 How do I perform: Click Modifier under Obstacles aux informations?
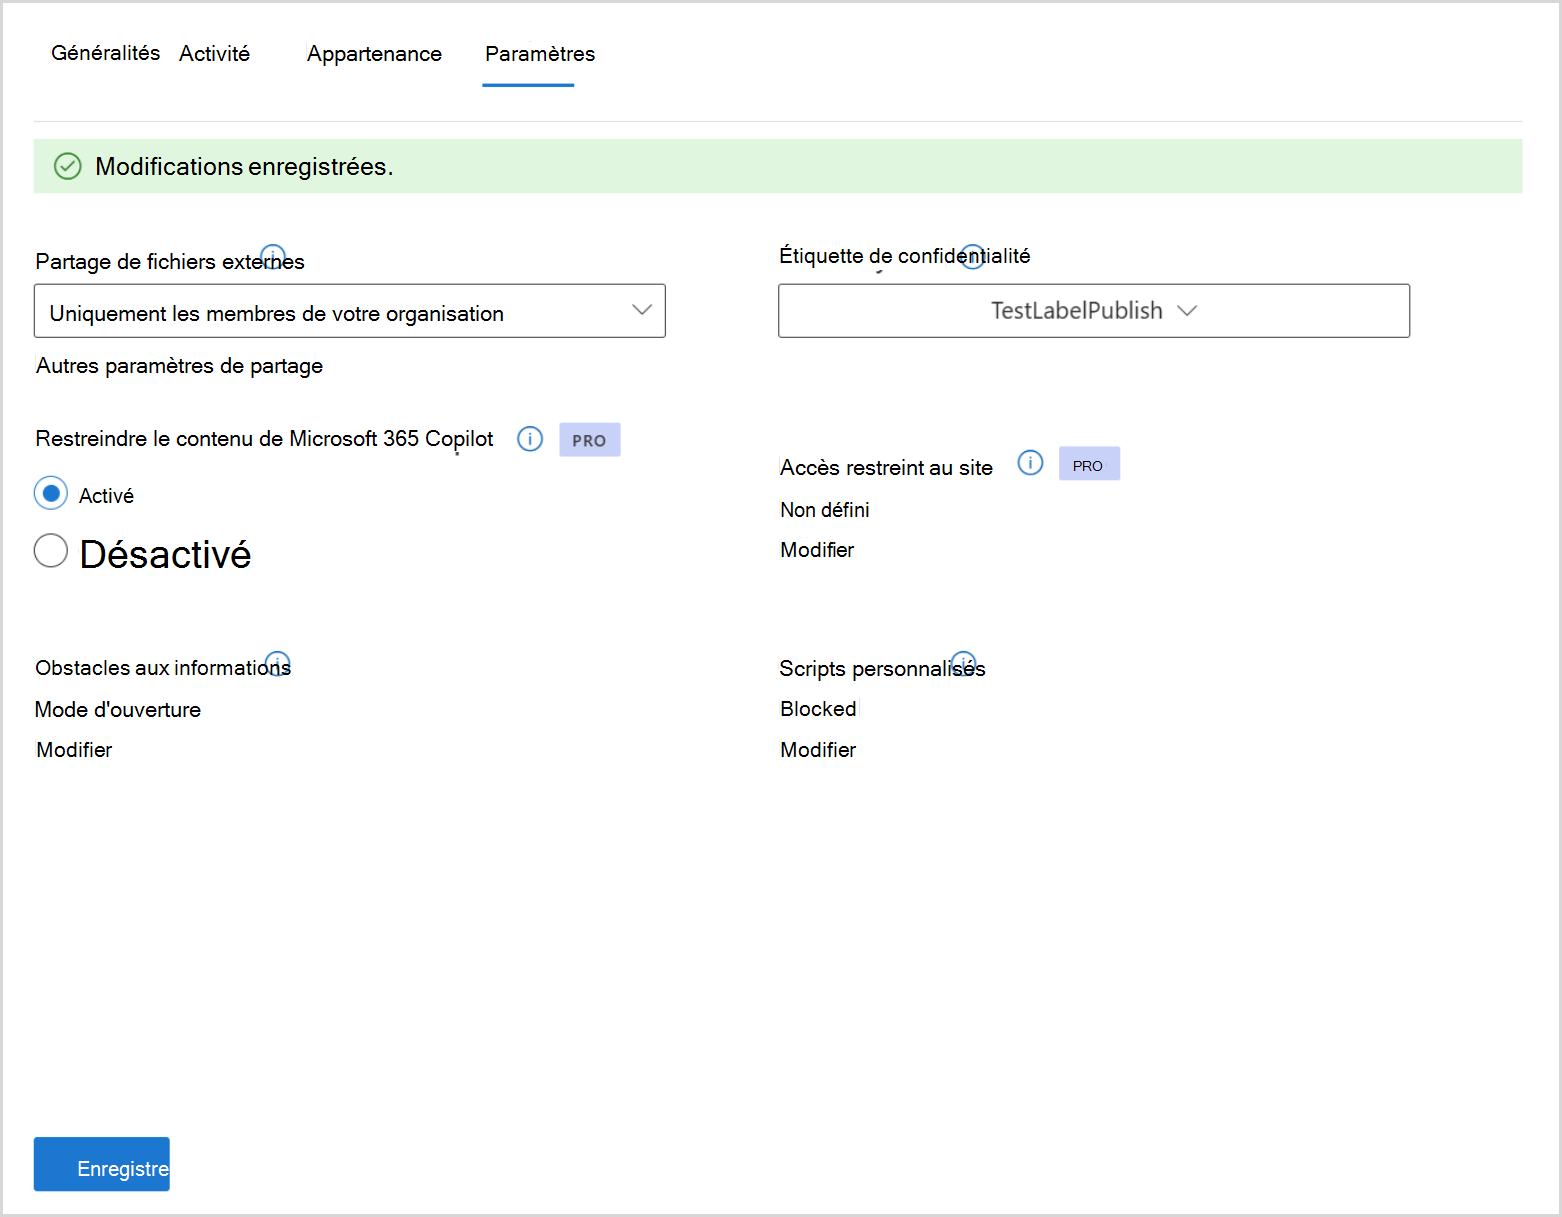pos(74,750)
